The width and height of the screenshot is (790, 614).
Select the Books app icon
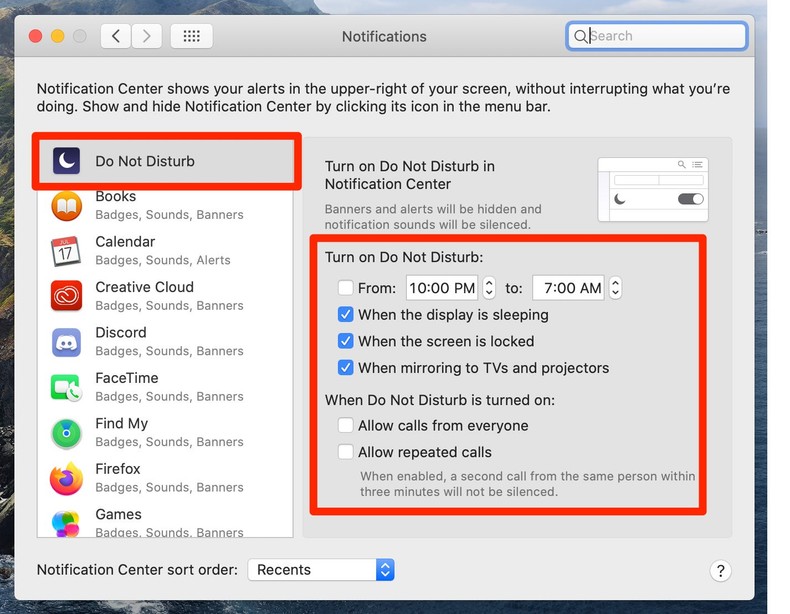pyautogui.click(x=66, y=206)
